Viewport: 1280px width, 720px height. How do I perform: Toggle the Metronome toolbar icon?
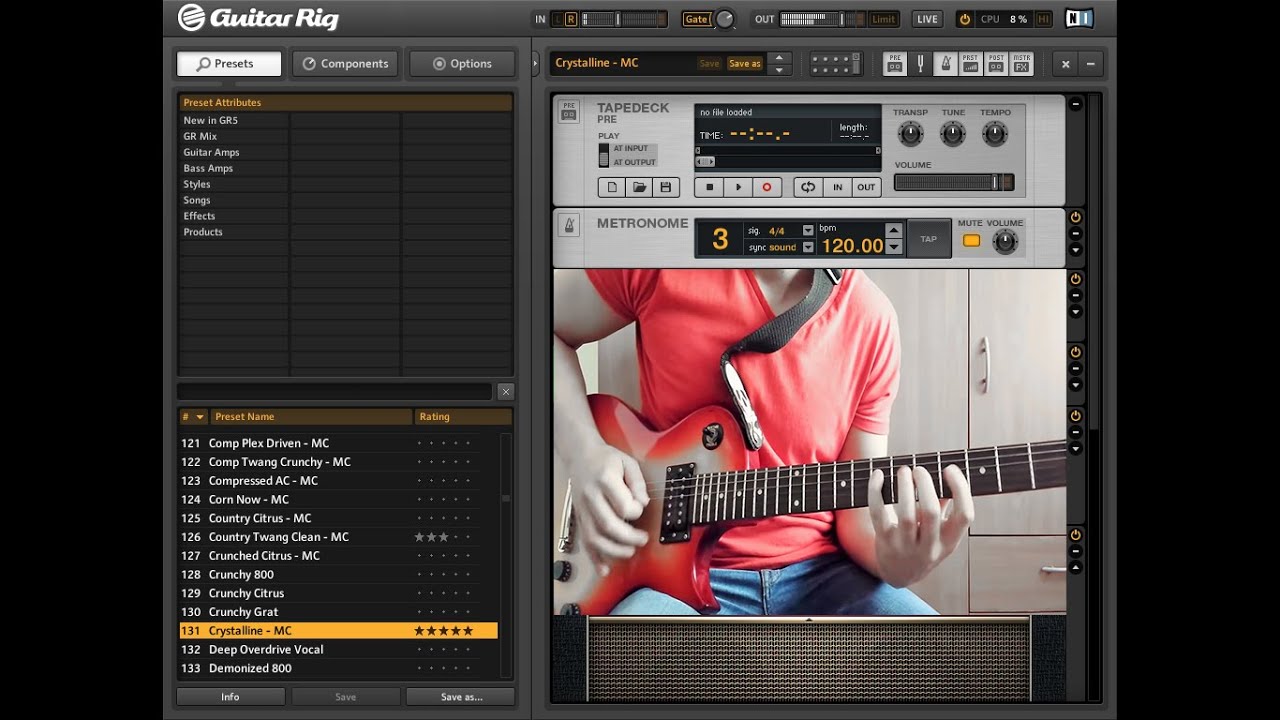point(945,64)
